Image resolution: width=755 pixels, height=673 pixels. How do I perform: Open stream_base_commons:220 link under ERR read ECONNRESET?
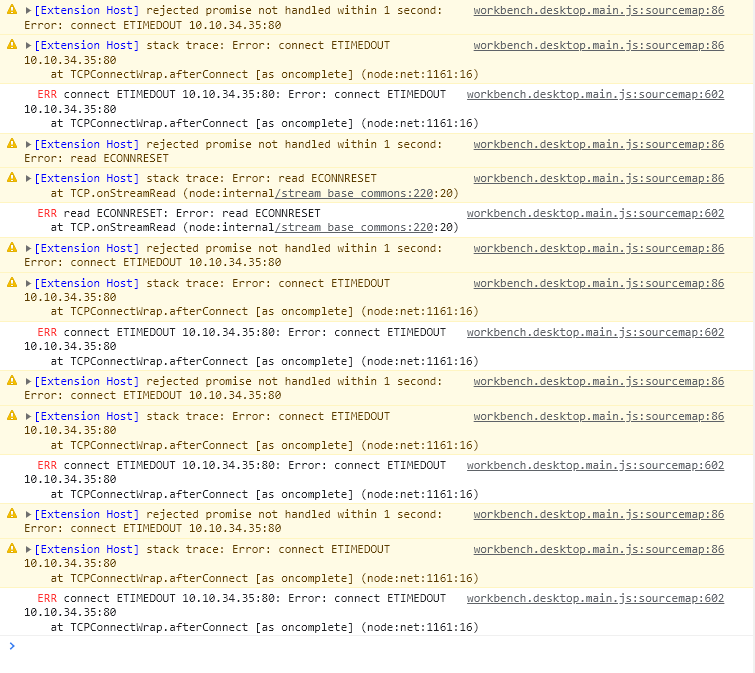tap(355, 227)
